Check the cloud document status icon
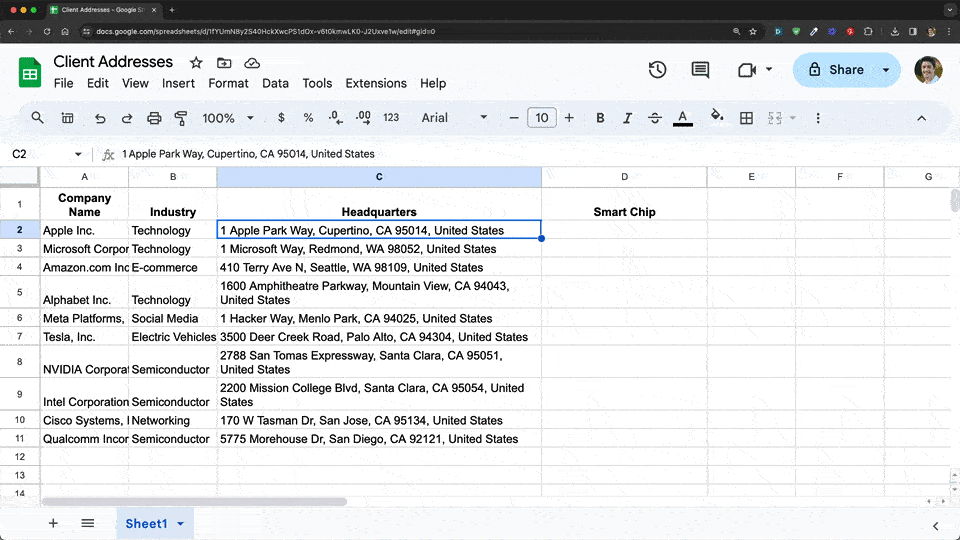Viewport: 960px width, 540px height. (x=252, y=62)
